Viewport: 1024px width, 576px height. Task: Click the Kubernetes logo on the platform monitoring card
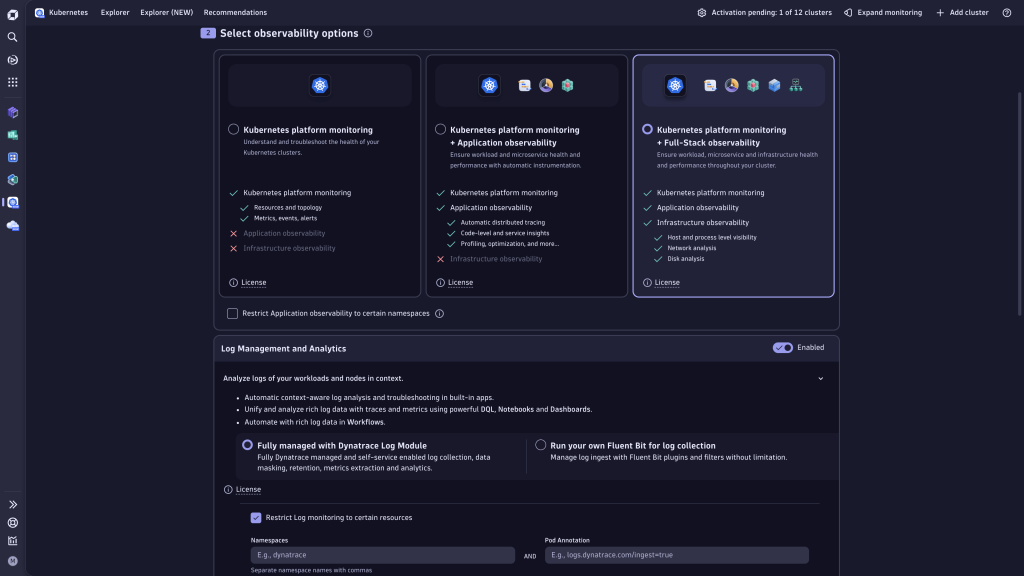[x=319, y=85]
